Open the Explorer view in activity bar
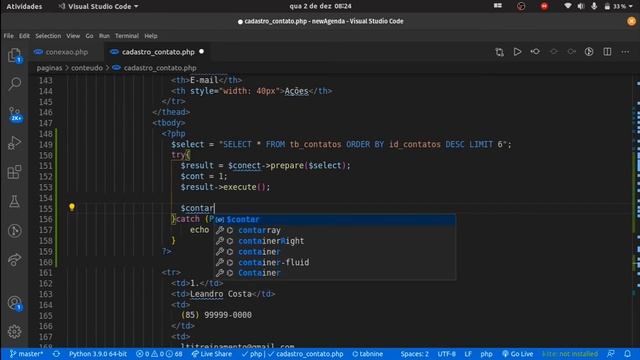This screenshot has width=640, height=360. (15, 56)
